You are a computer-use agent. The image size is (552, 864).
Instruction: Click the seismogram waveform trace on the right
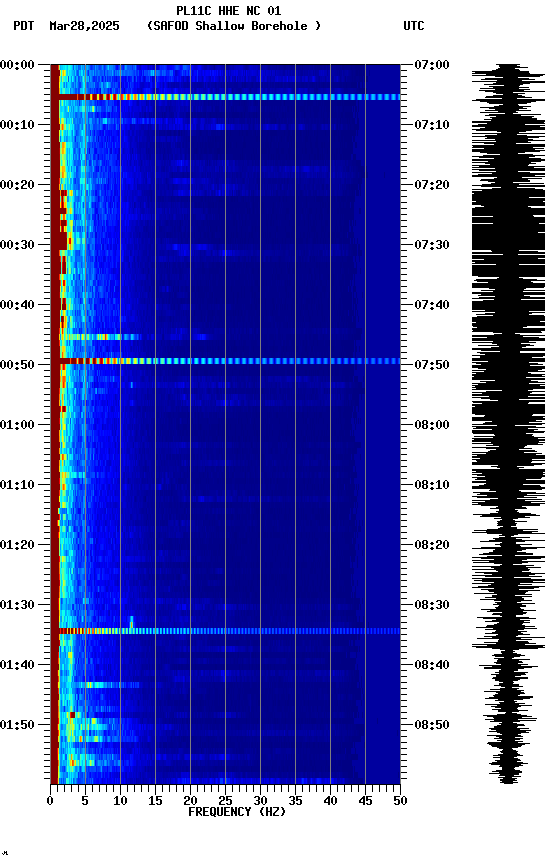508,424
